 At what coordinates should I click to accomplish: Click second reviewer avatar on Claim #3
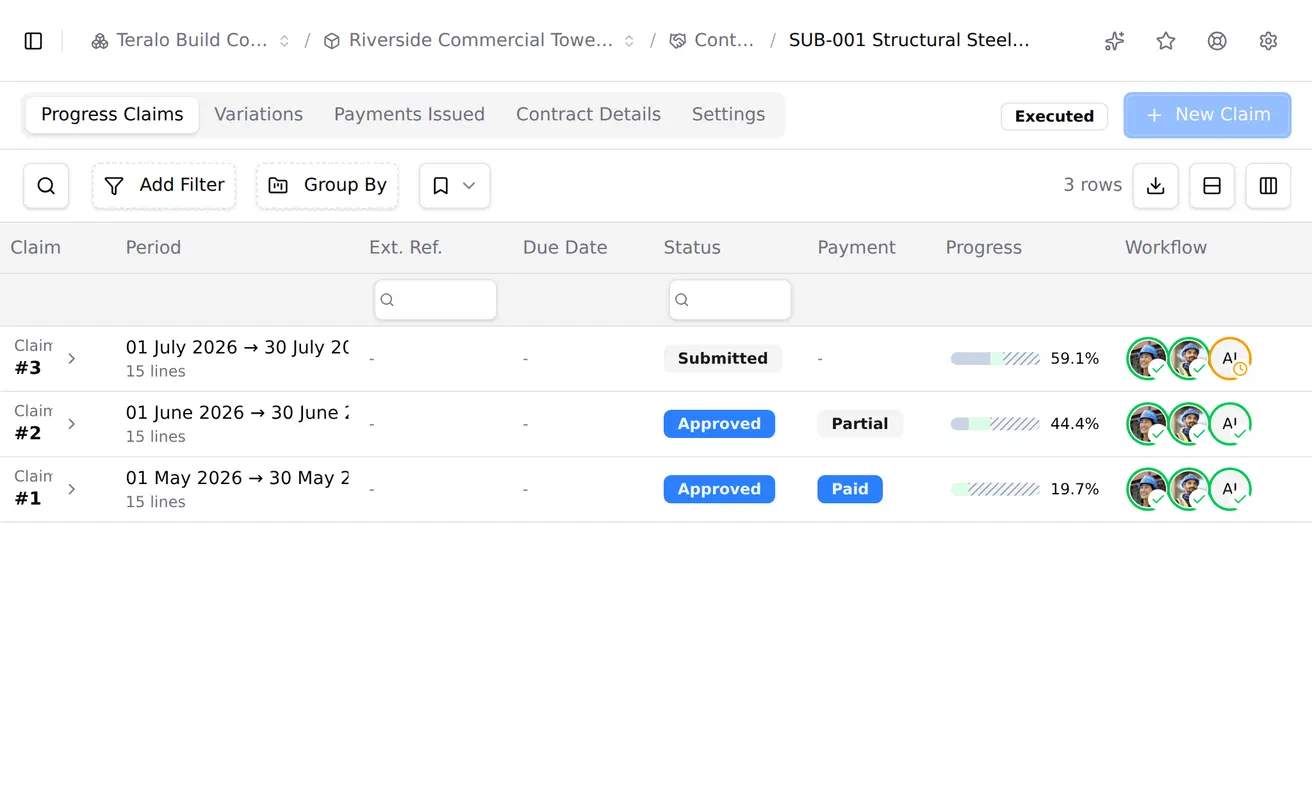click(x=1189, y=359)
